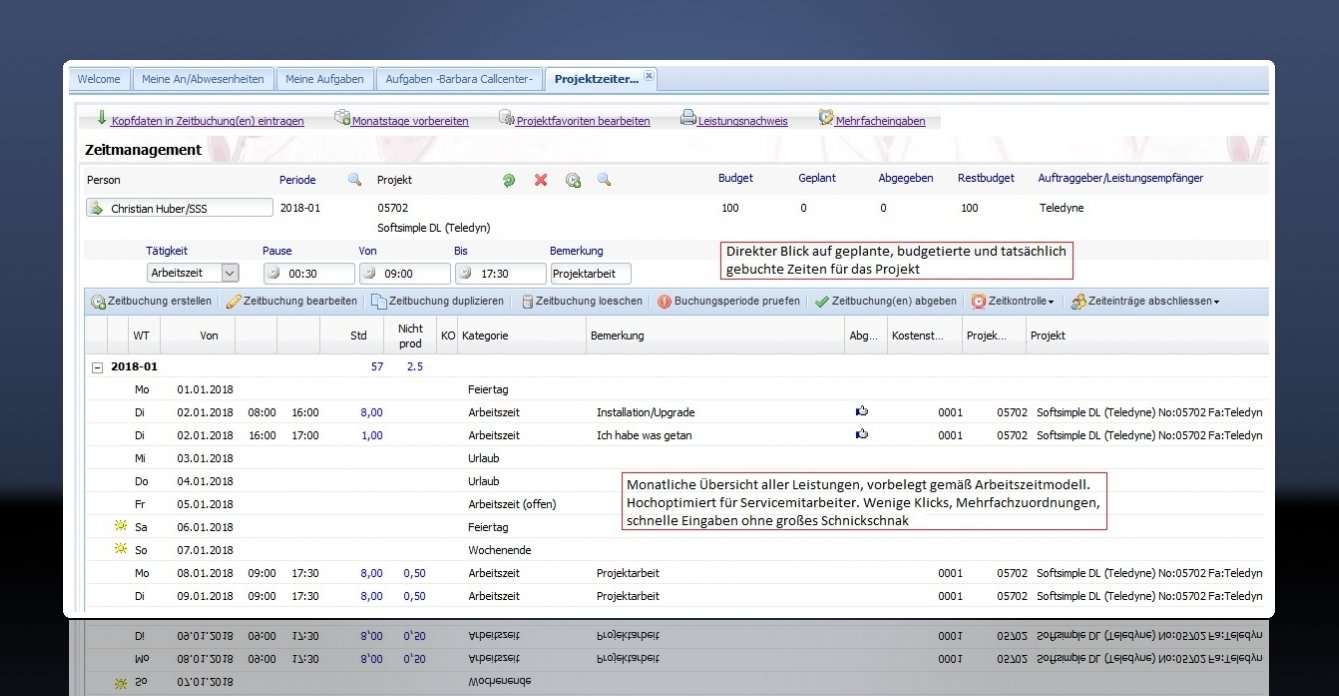
Task: Click the sun icon on Sa 06.01.2018 row
Action: (122, 526)
